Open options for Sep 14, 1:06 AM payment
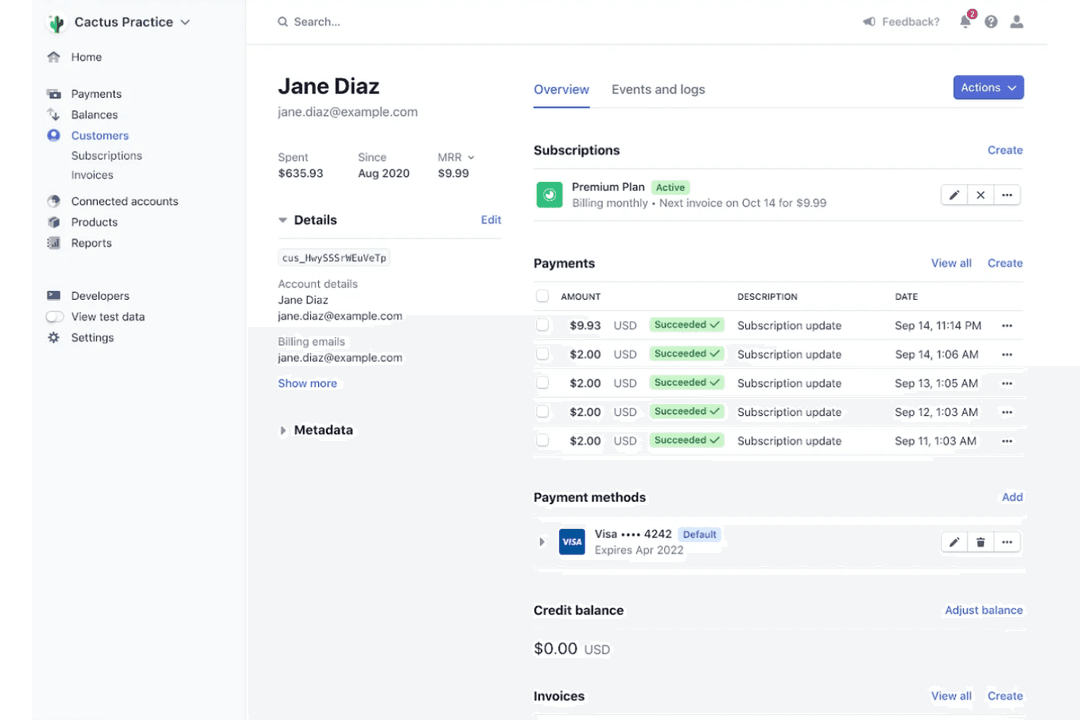The width and height of the screenshot is (1080, 720). point(1007,354)
